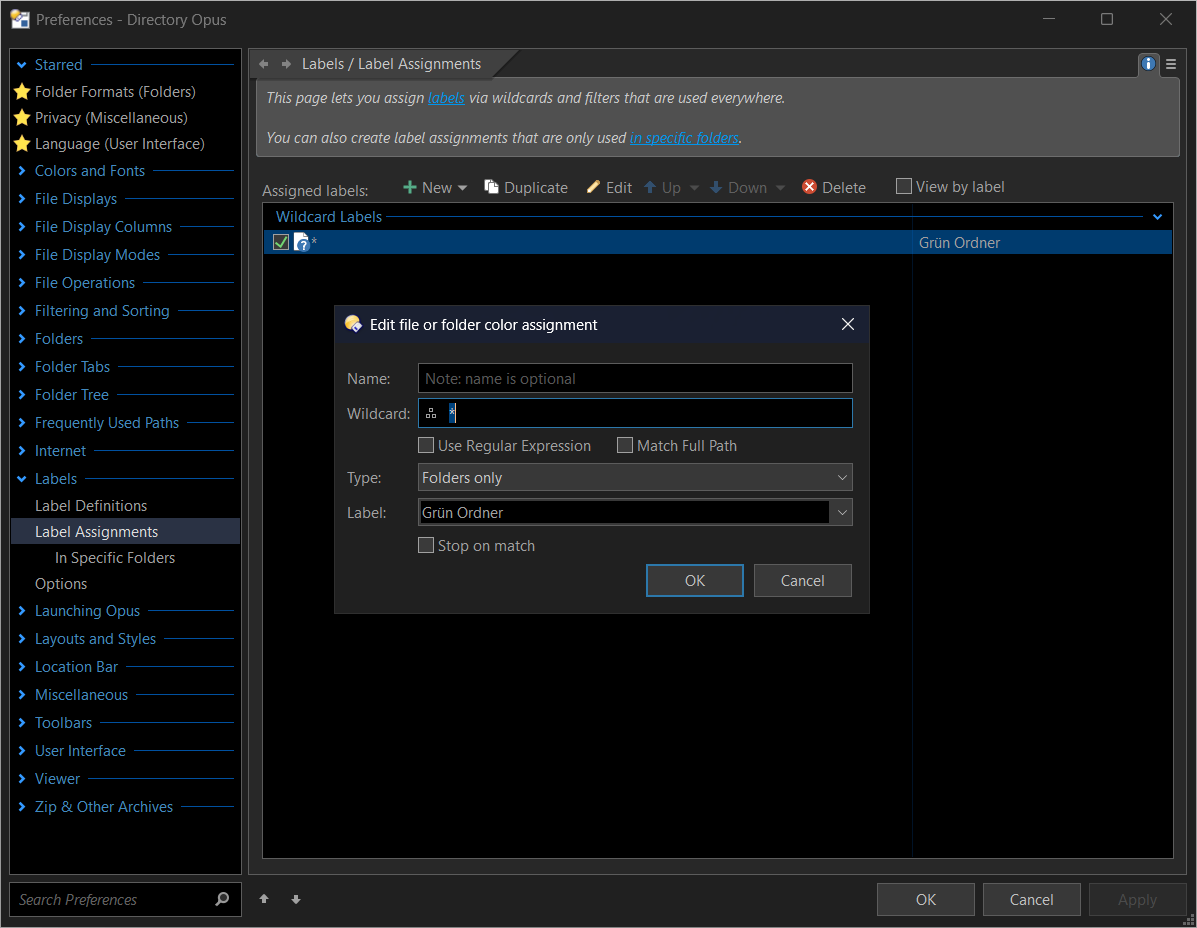This screenshot has height=928, width=1197.
Task: Enable Match Full Path checkbox
Action: click(x=625, y=446)
